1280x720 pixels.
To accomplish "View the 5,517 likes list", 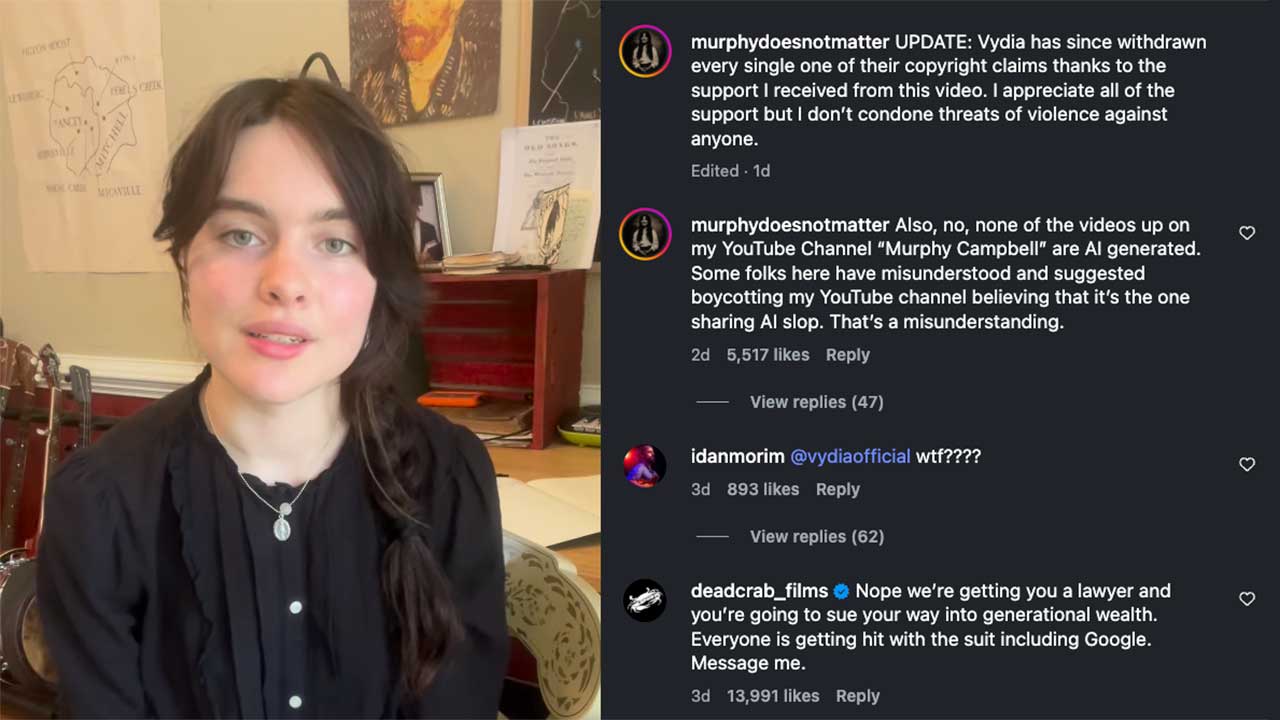I will coord(768,355).
